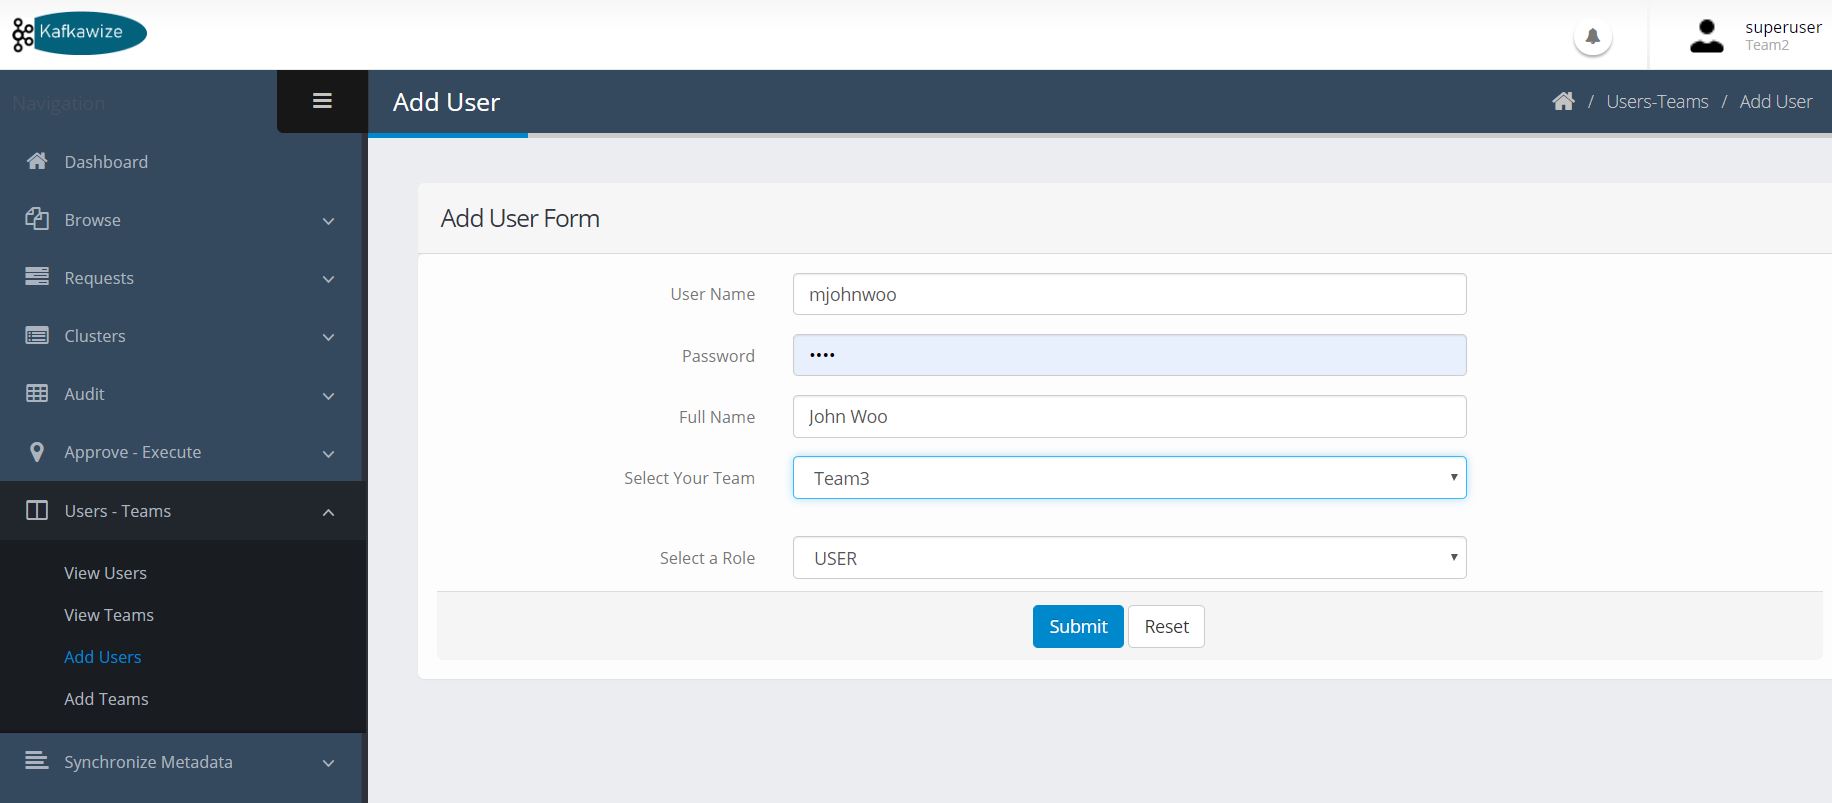The image size is (1832, 803).
Task: Toggle the hamburger navigation menu
Action: tap(322, 101)
